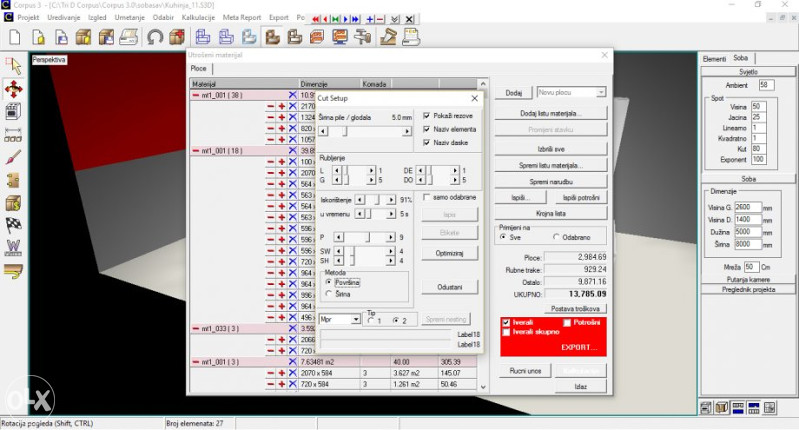Select the red four-arrow move tool
Viewport: 799px width, 430px height.
pyautogui.click(x=14, y=89)
